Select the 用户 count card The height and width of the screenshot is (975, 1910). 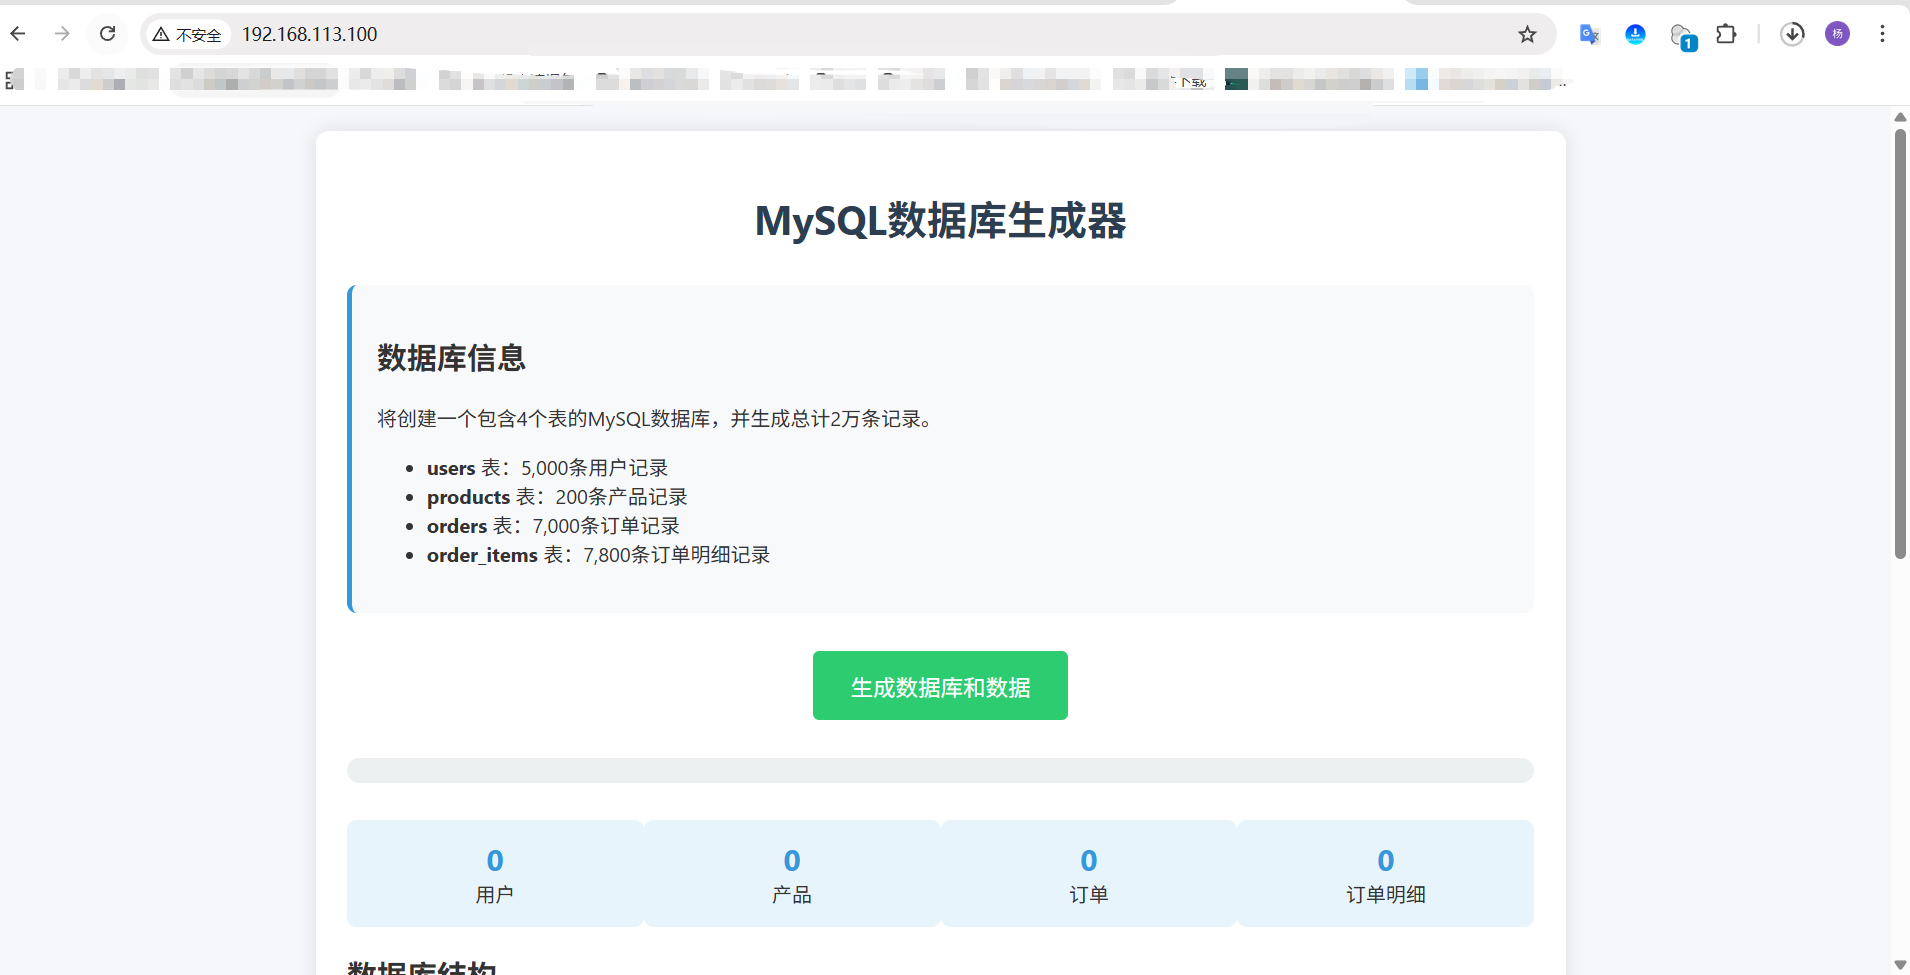495,874
